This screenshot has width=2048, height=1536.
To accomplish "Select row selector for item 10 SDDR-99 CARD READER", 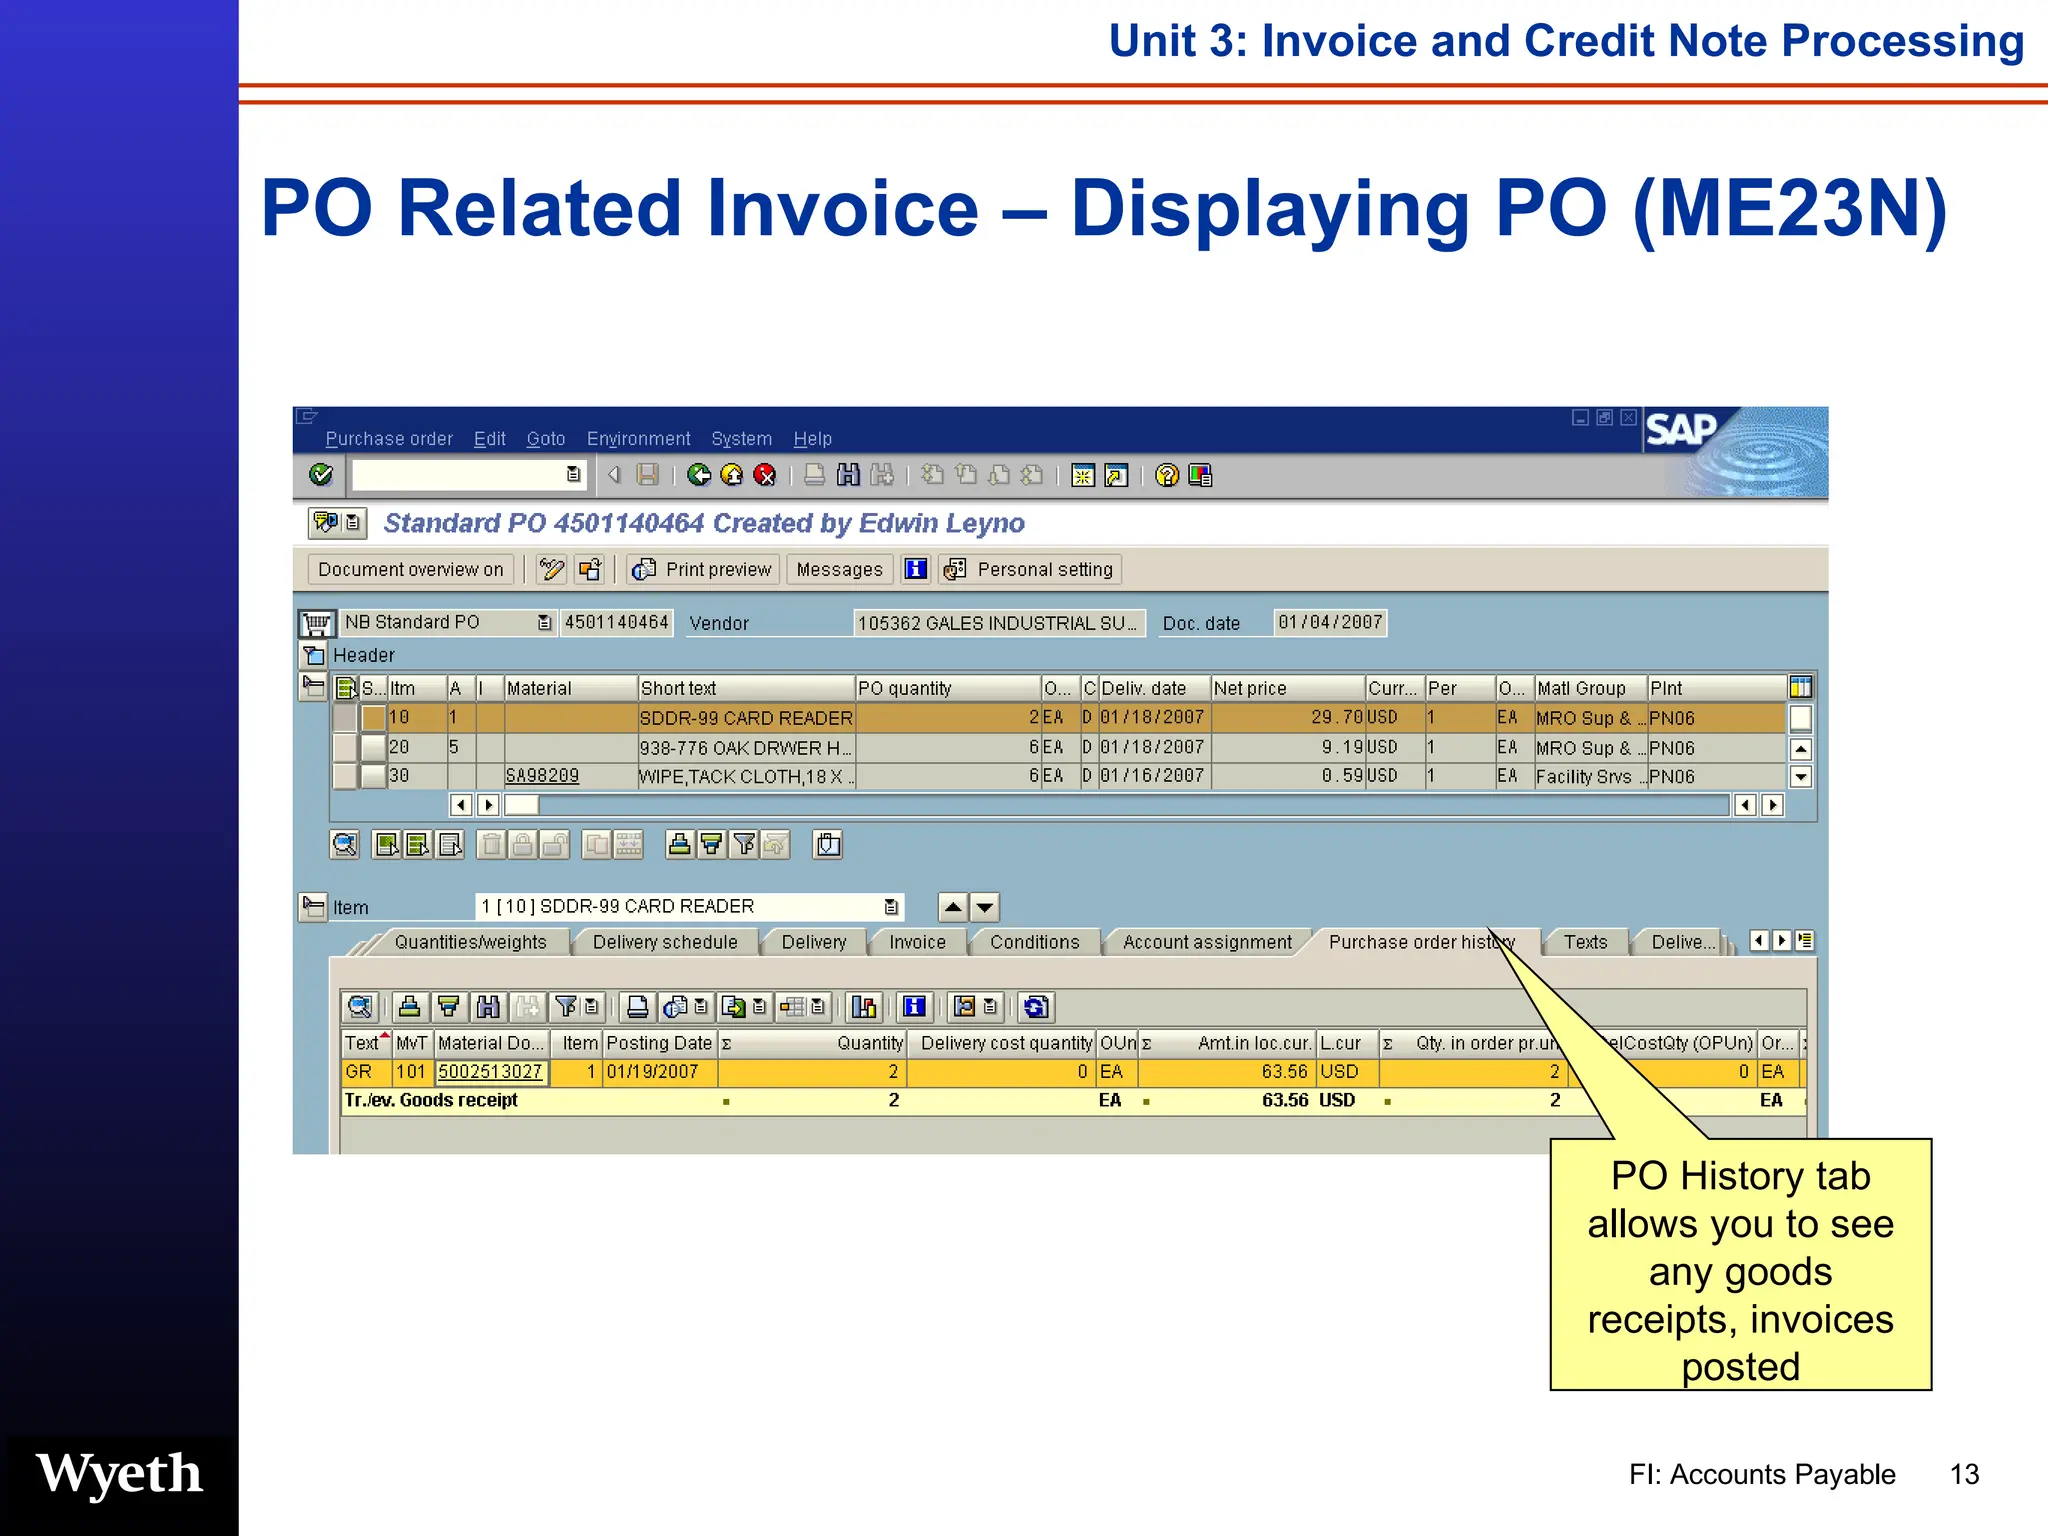I will [x=344, y=718].
